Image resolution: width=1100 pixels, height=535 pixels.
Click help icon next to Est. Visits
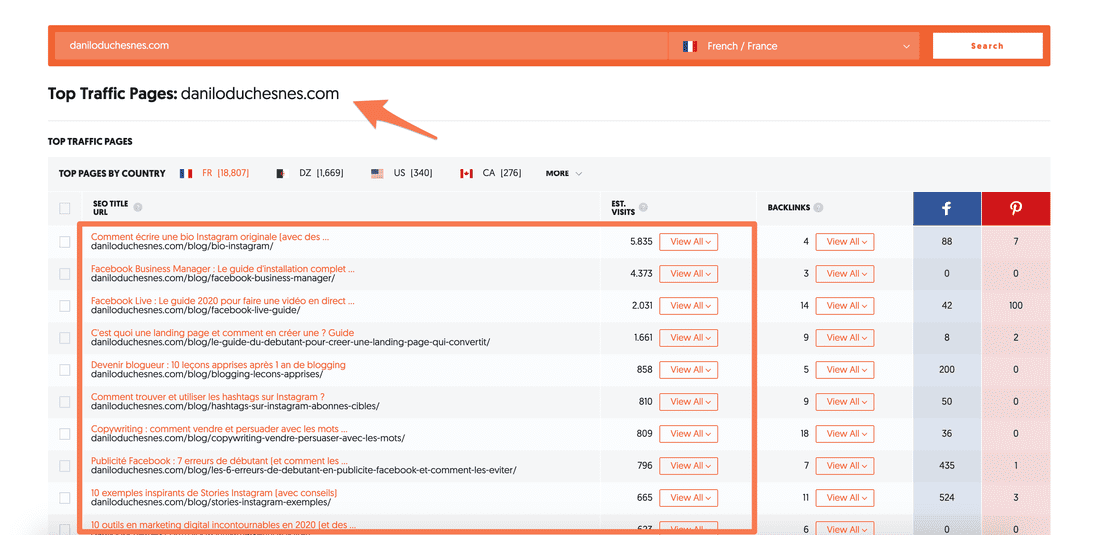pos(643,208)
